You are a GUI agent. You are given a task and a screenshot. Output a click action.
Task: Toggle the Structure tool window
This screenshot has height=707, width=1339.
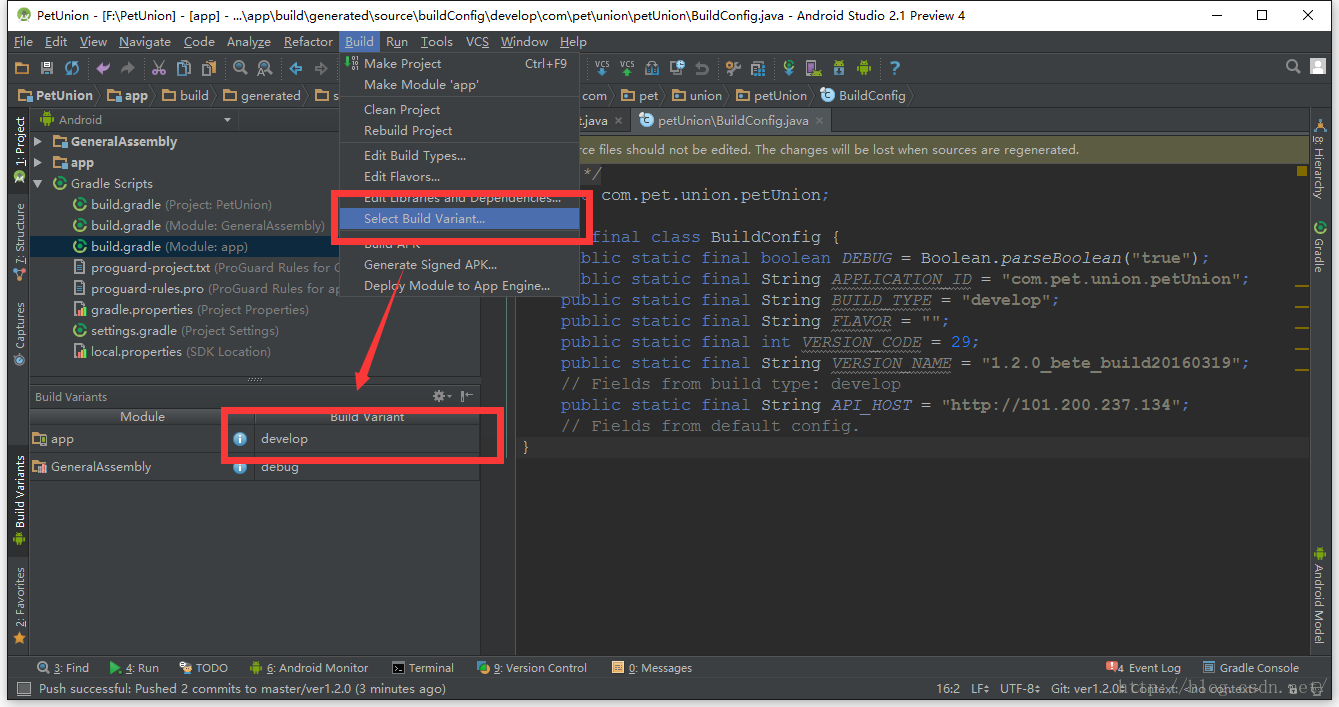click(x=20, y=240)
